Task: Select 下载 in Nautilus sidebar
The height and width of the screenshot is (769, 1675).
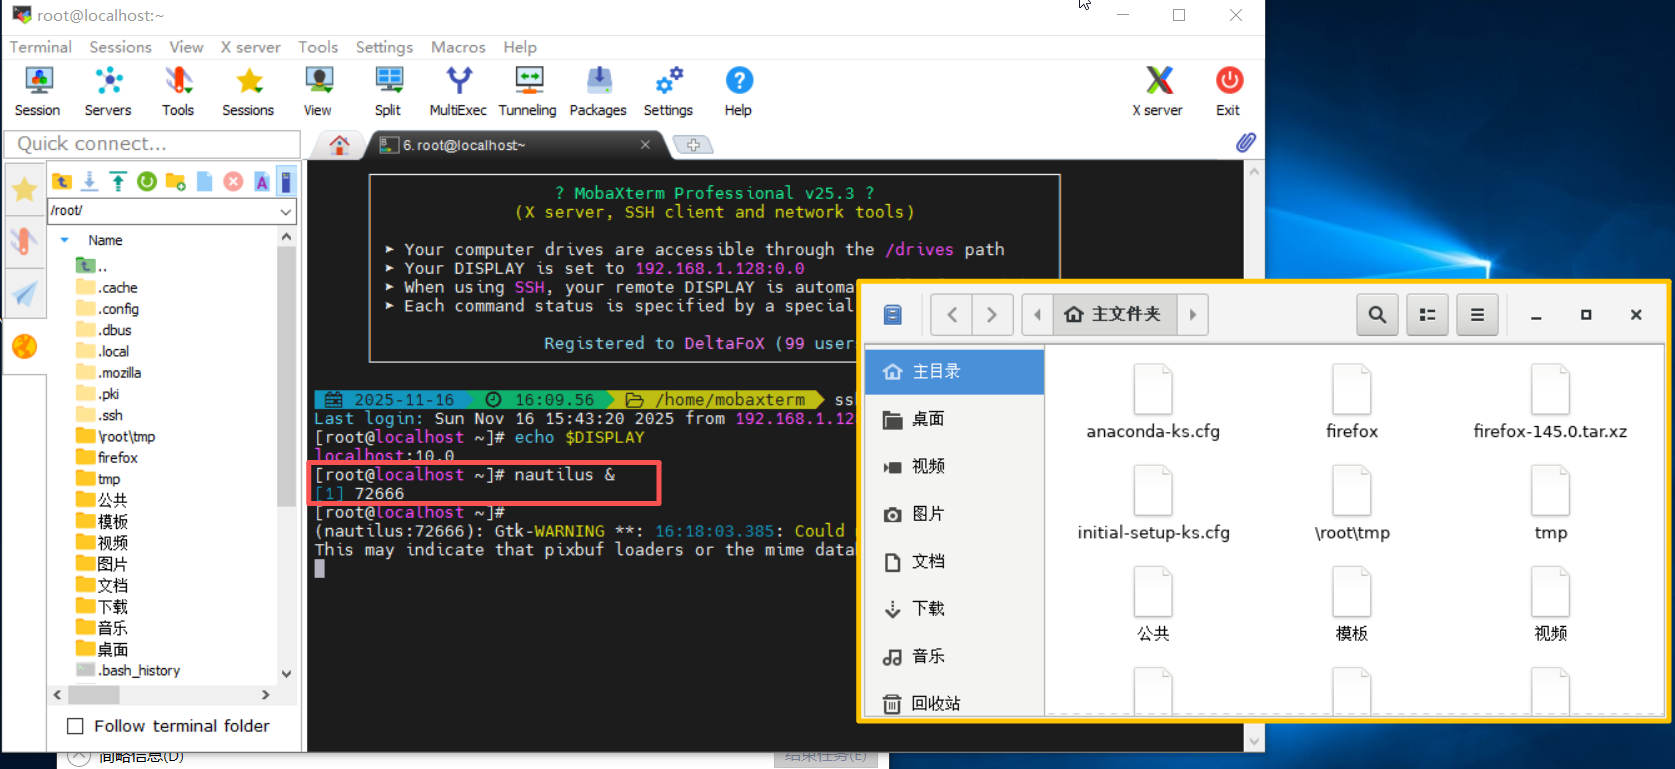Action: (954, 609)
